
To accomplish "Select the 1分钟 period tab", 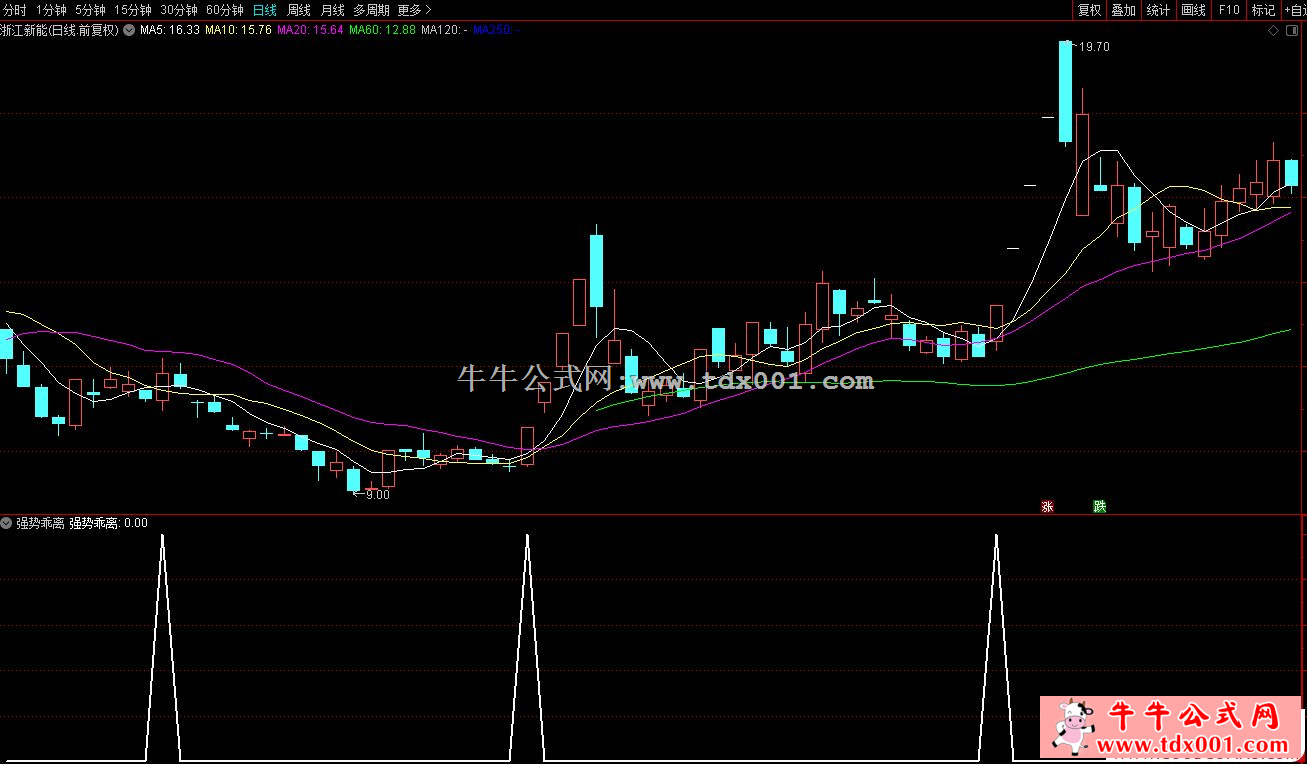I will pyautogui.click(x=51, y=10).
